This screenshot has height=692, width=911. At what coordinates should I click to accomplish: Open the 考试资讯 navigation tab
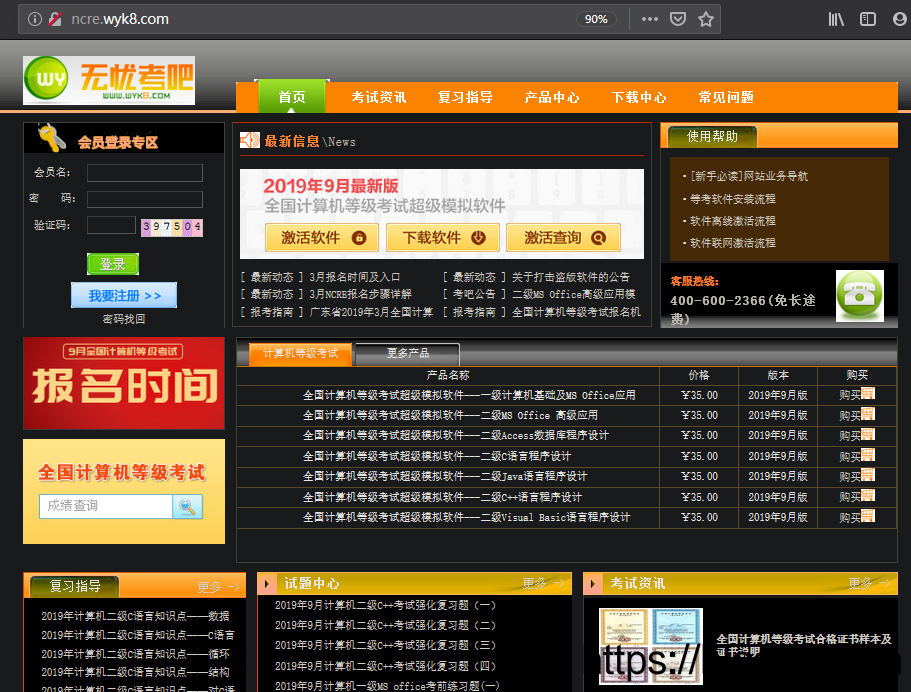379,97
